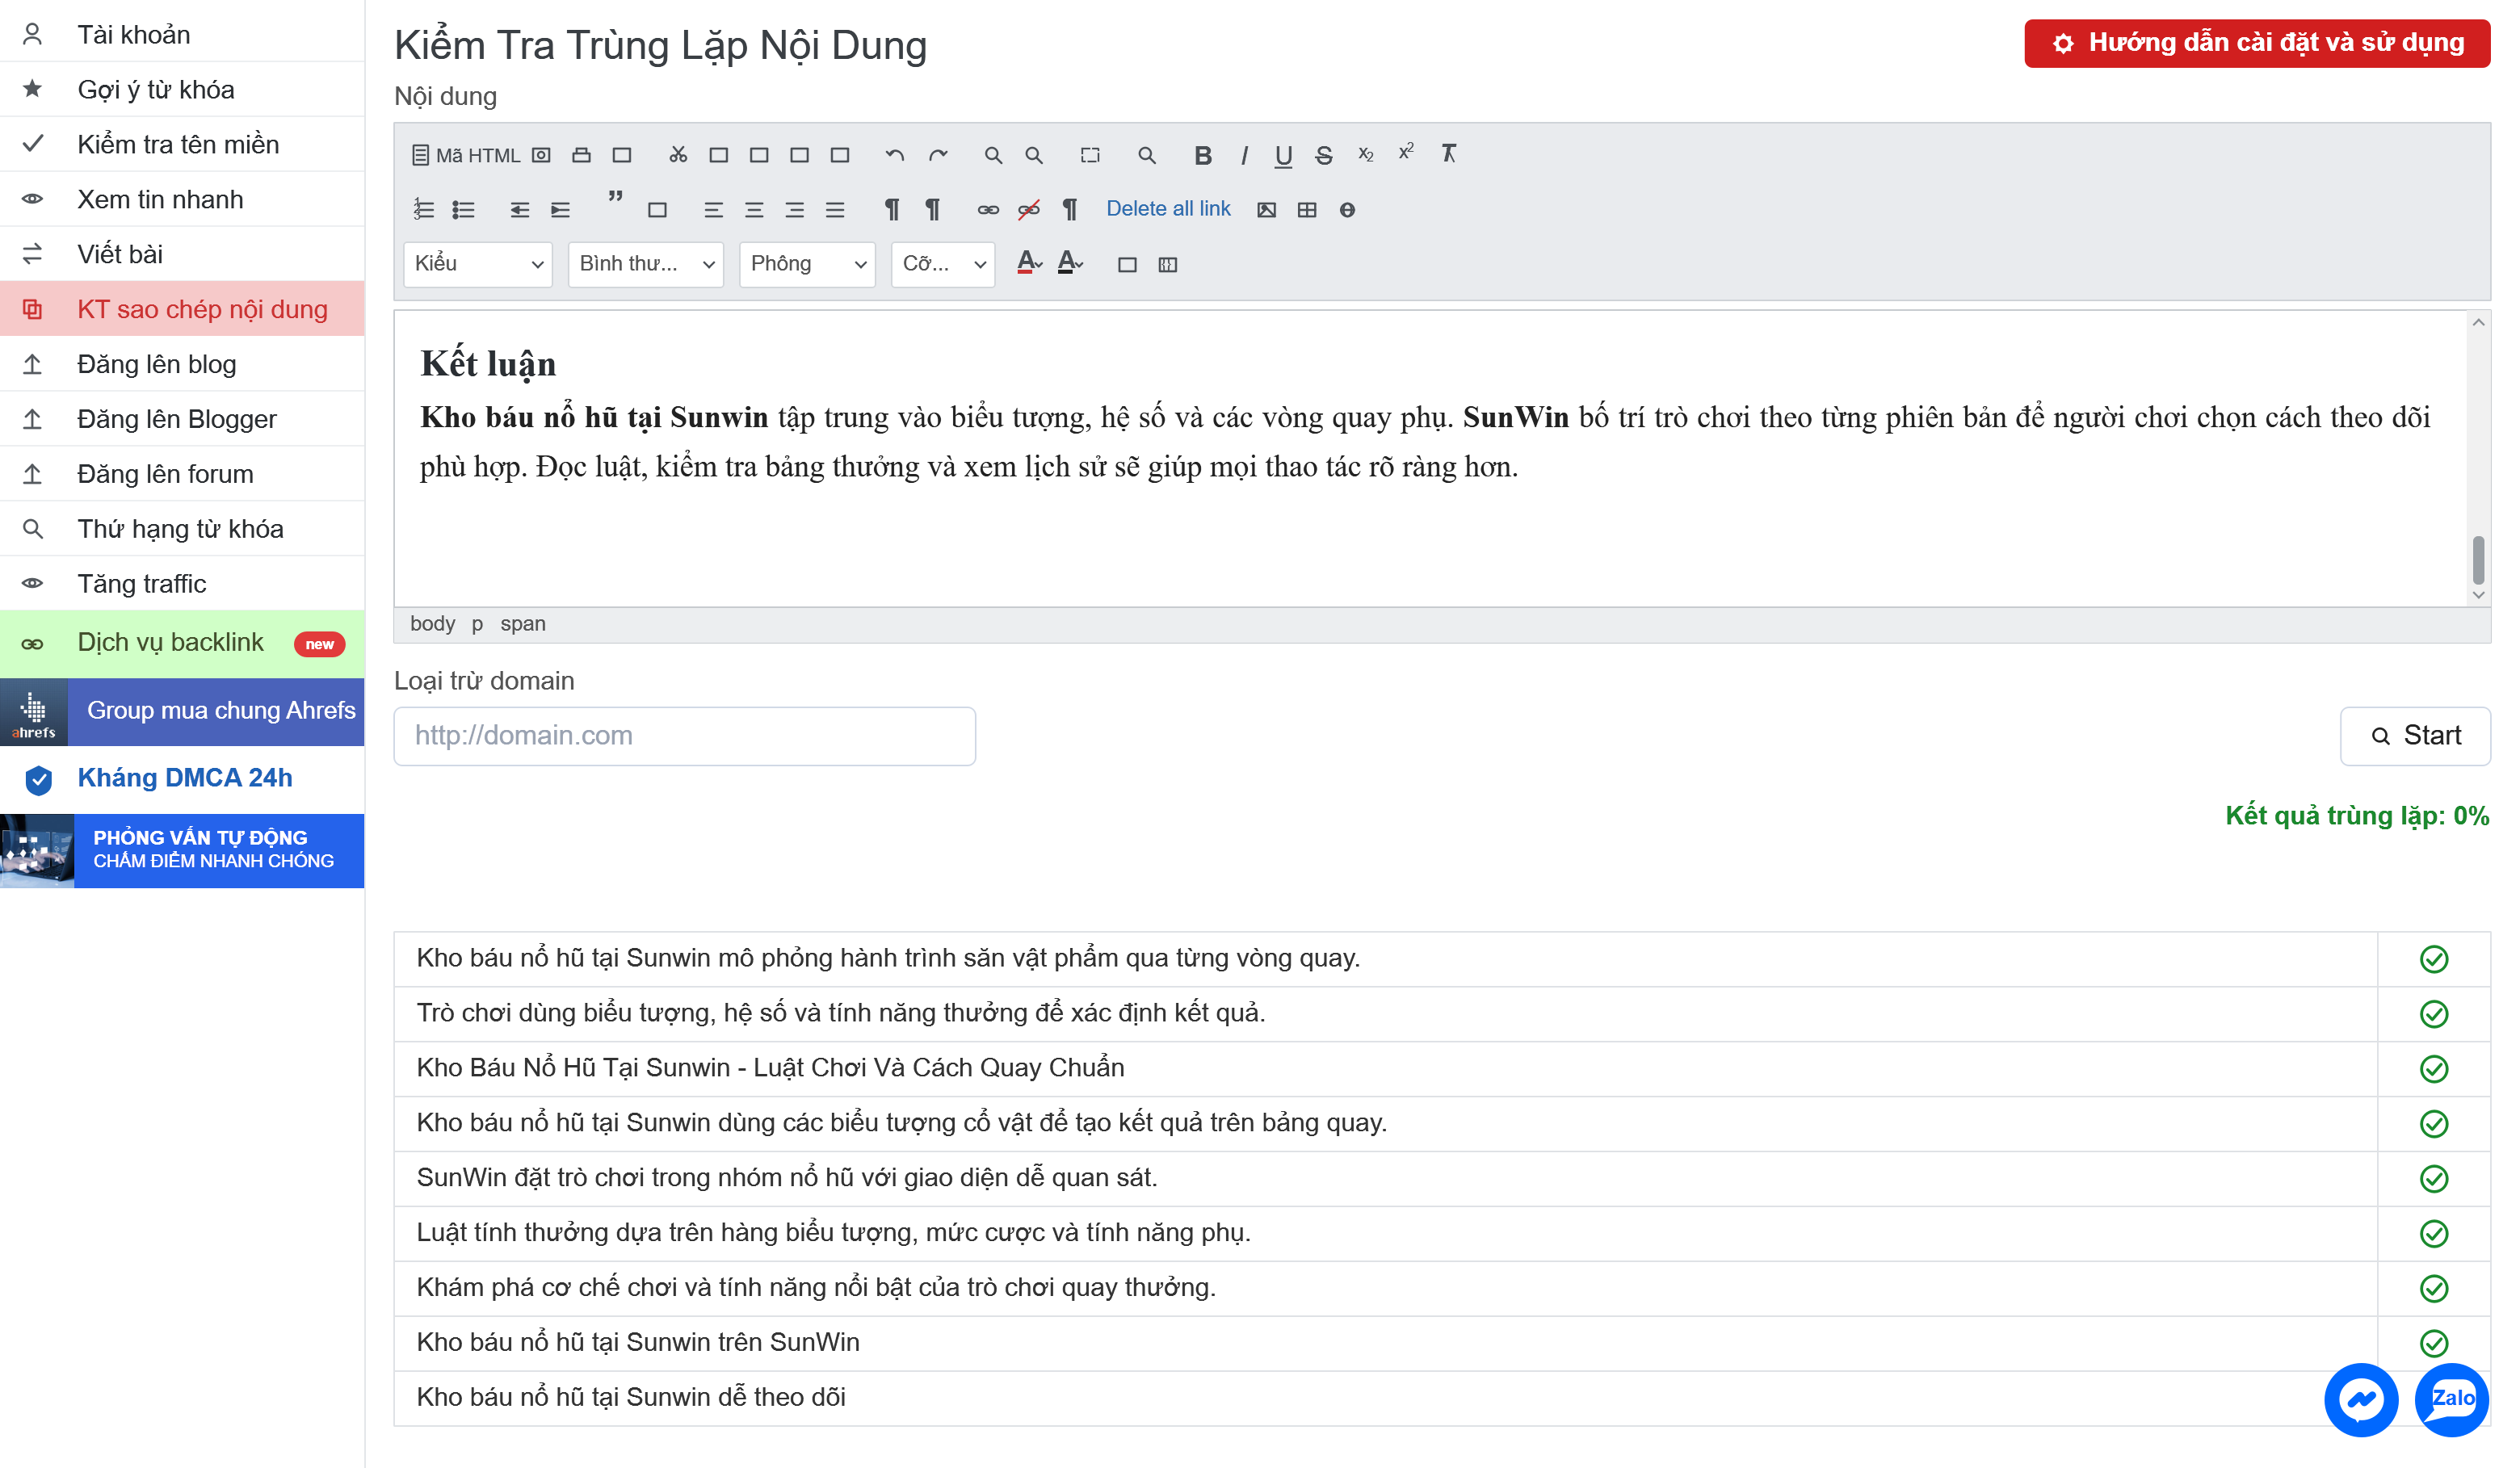Open Group mua chung Ahrefs banner
The width and height of the screenshot is (2520, 1468).
[182, 711]
